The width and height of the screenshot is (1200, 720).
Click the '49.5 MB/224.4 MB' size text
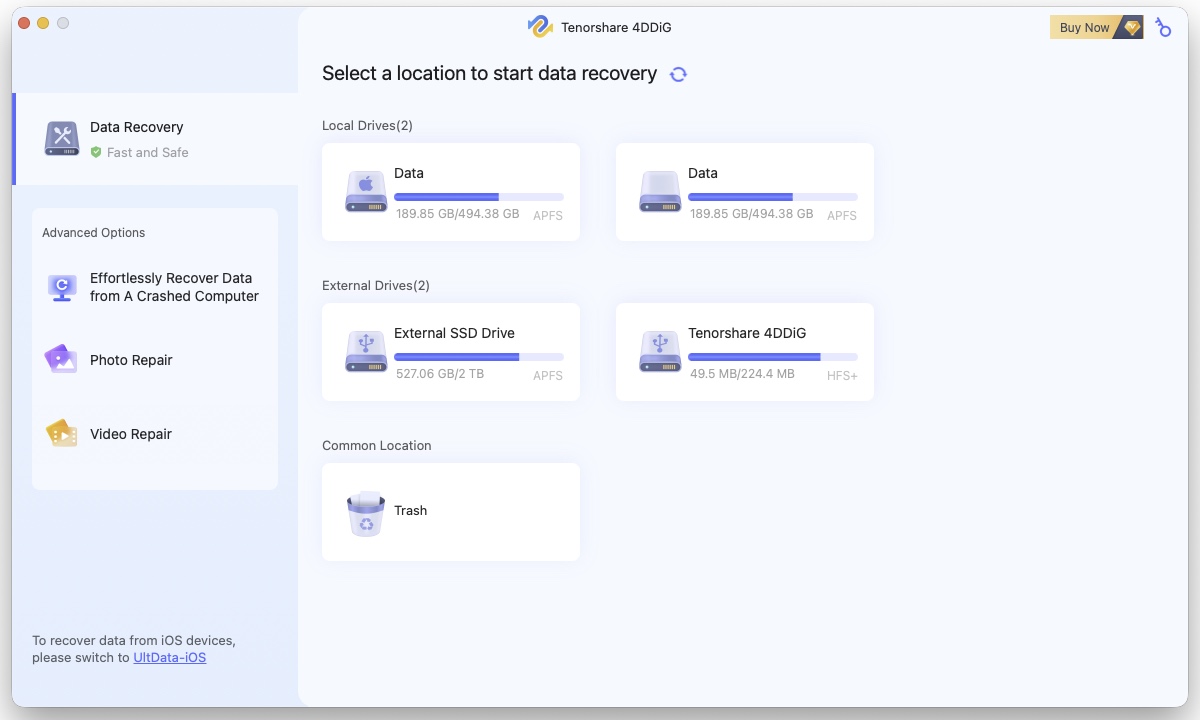pos(742,374)
